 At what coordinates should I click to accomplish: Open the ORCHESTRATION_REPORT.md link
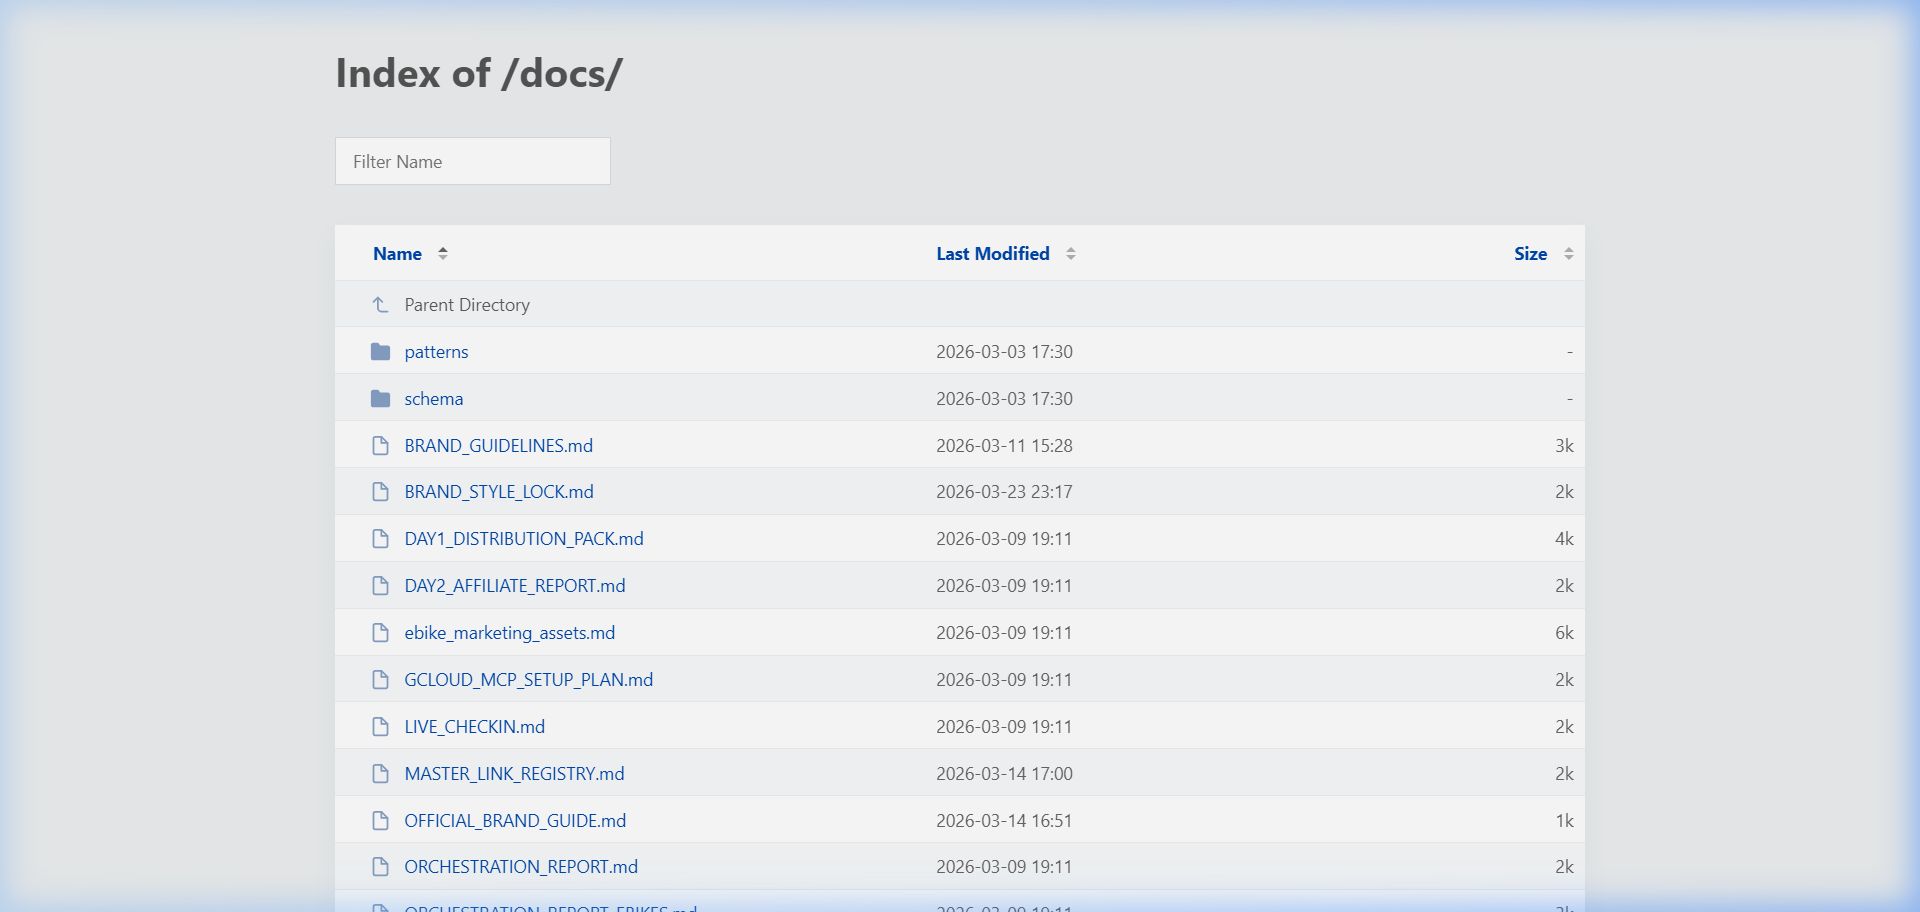(520, 867)
